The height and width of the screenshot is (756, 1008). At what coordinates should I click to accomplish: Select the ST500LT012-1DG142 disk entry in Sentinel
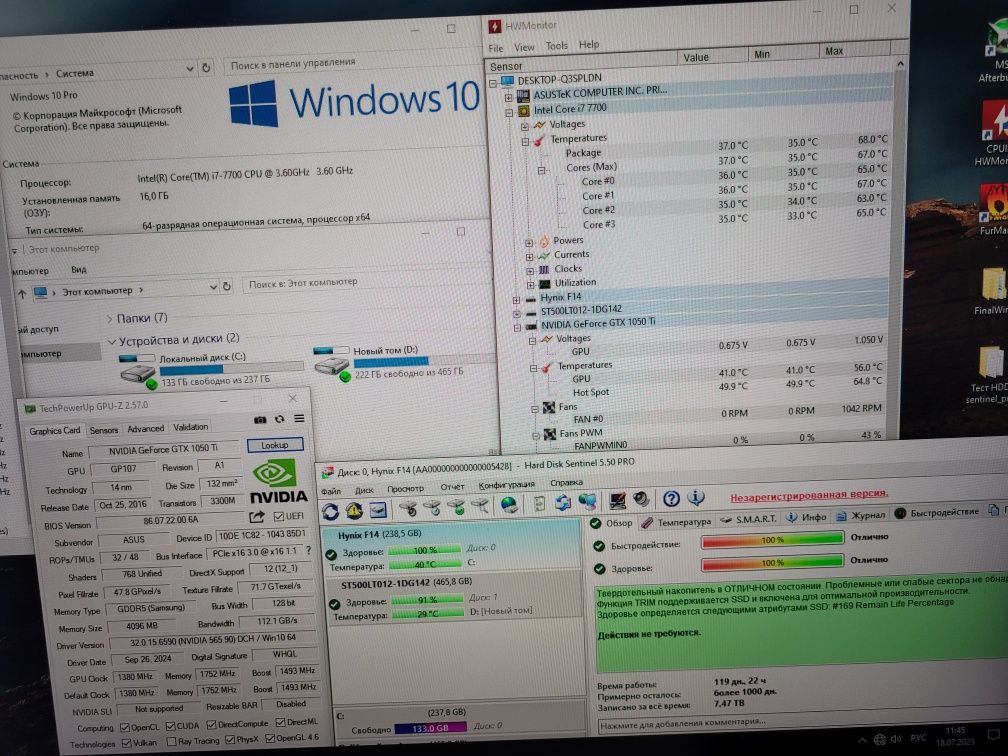pos(453,598)
